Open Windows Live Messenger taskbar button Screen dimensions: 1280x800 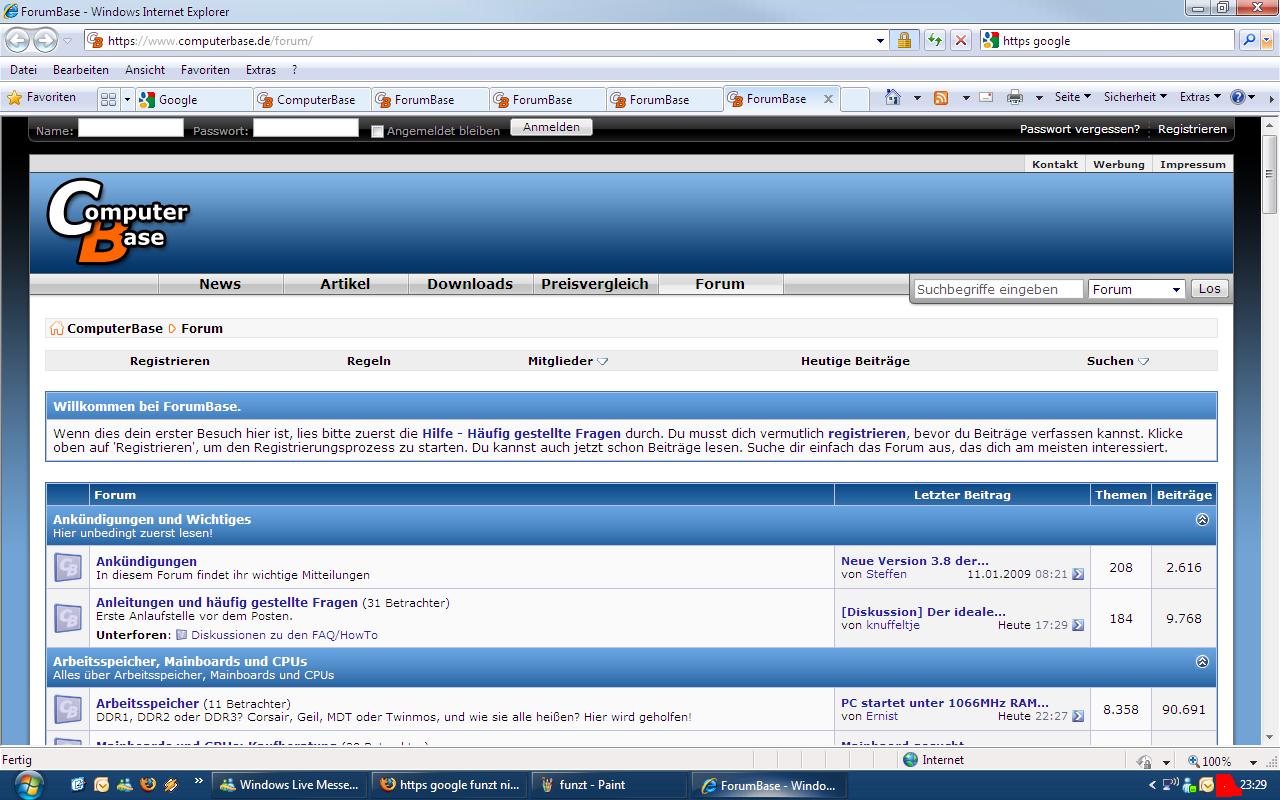[290, 785]
